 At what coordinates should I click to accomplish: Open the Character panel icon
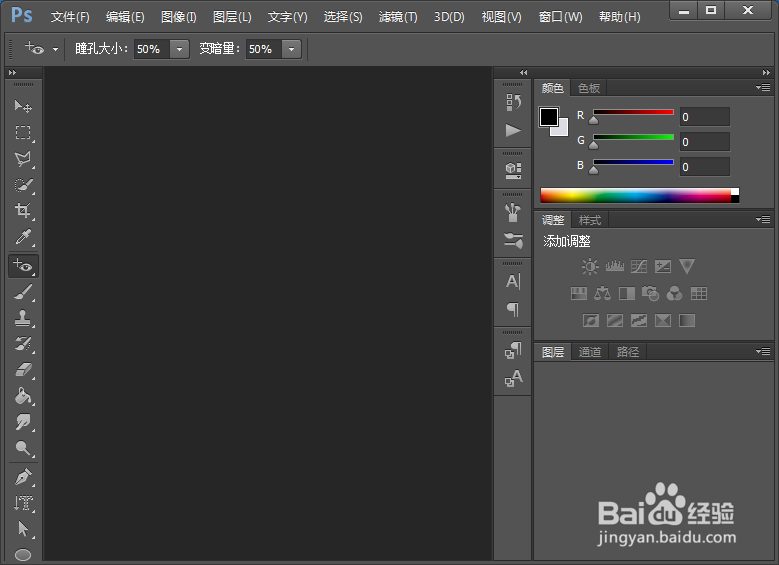[x=513, y=281]
